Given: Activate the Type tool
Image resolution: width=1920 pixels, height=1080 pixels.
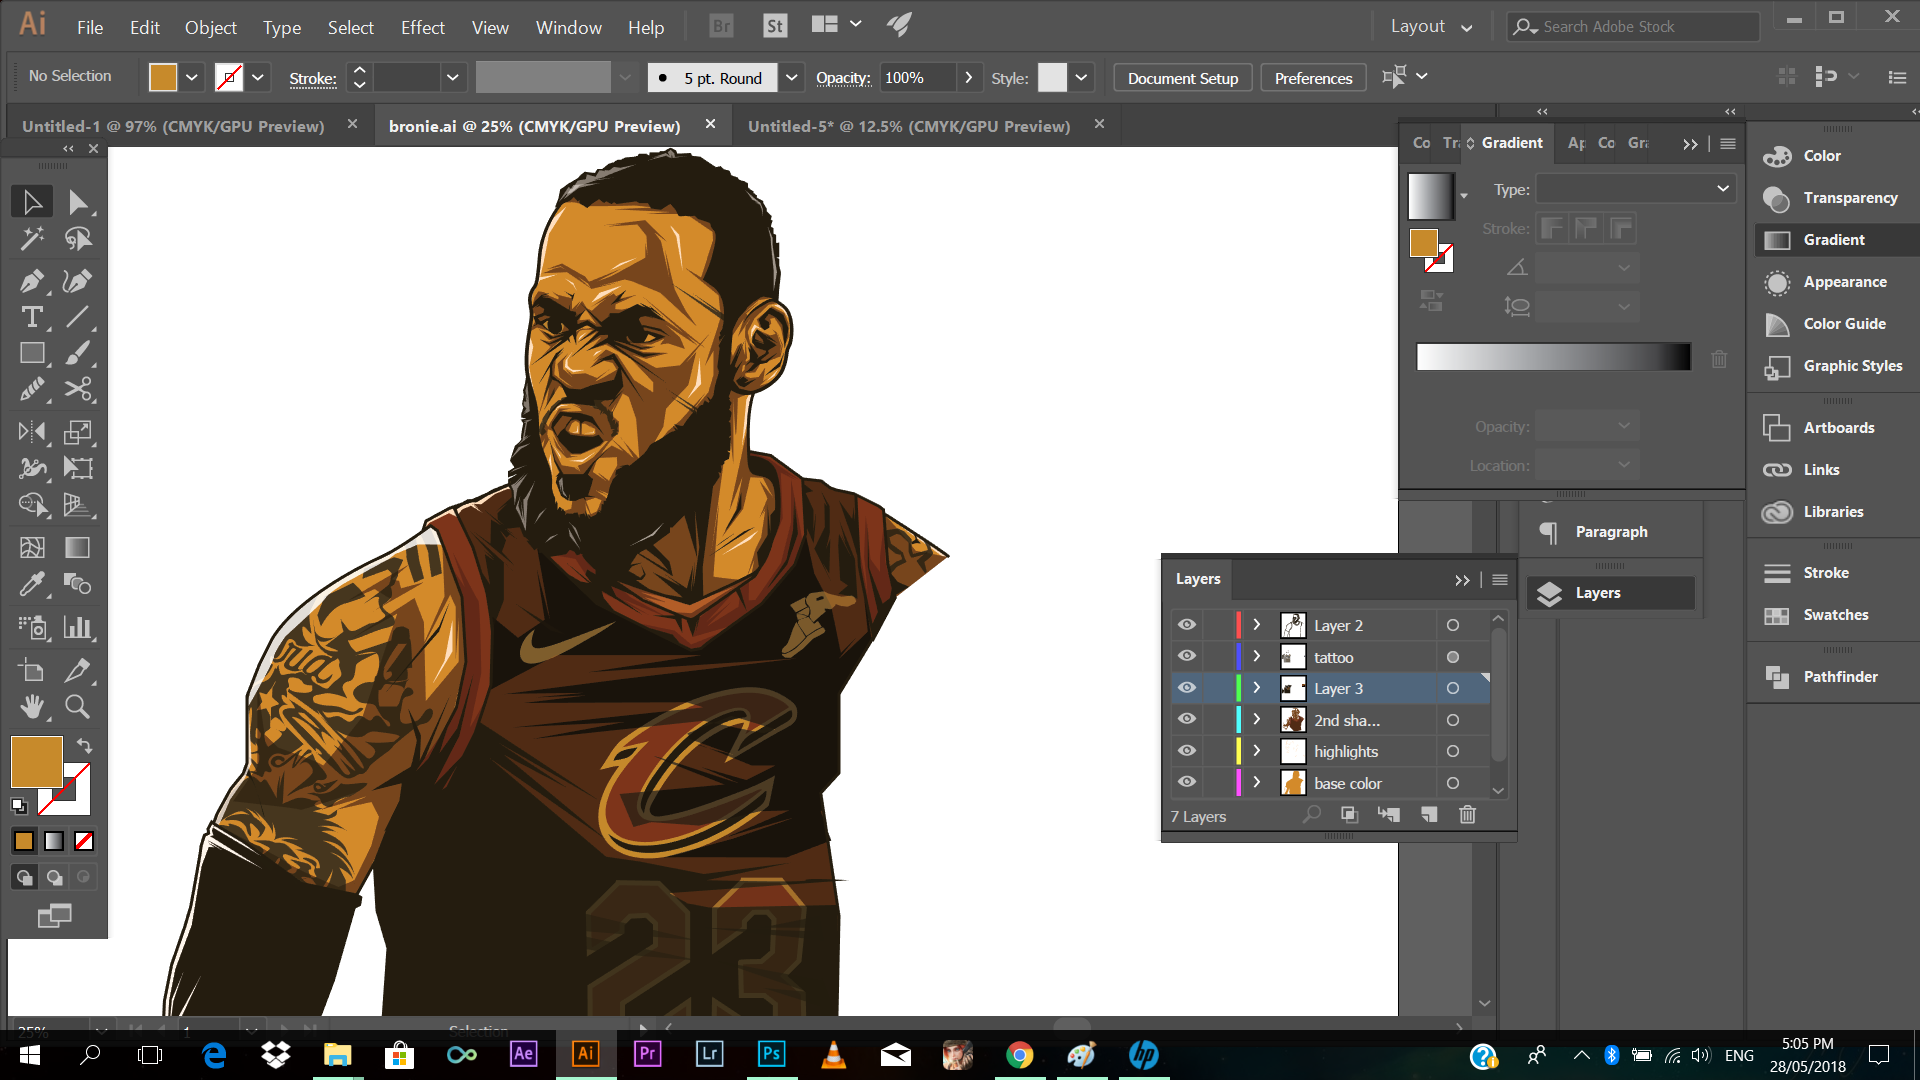Looking at the screenshot, I should coord(32,317).
